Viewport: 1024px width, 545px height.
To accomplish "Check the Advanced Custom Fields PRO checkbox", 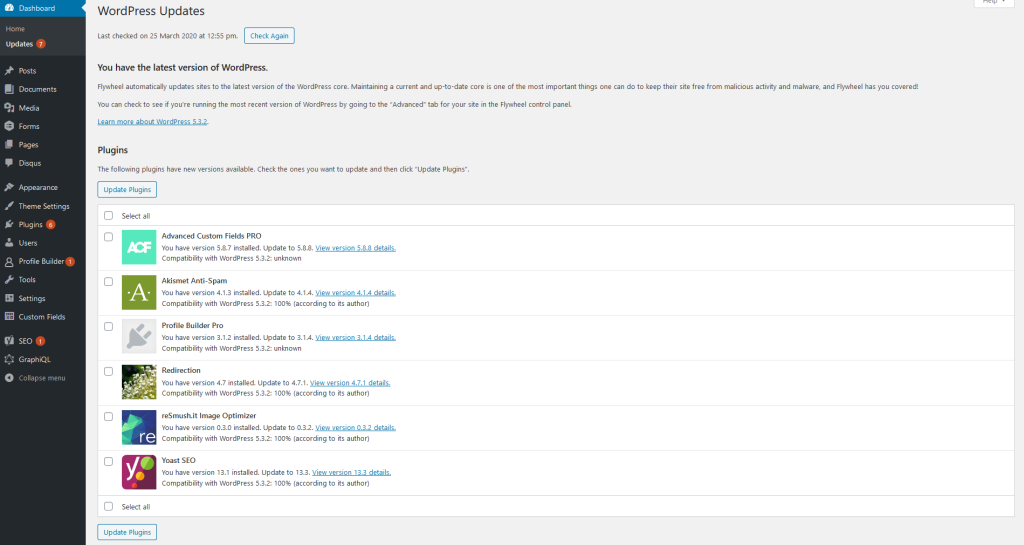I will [x=108, y=237].
